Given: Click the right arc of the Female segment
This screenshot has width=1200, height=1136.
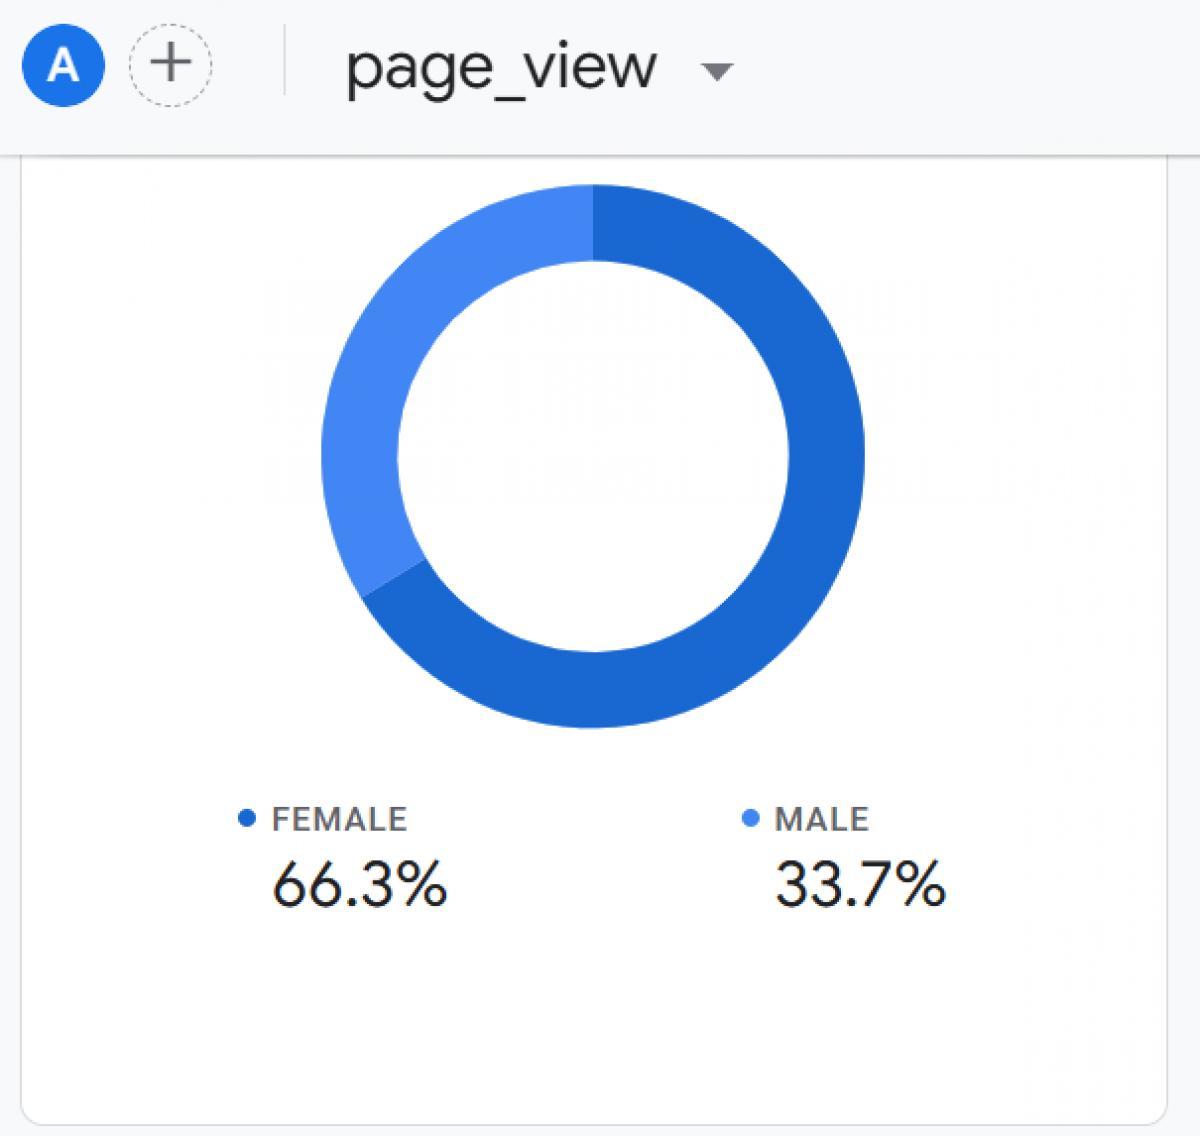Looking at the screenshot, I should coord(826,456).
